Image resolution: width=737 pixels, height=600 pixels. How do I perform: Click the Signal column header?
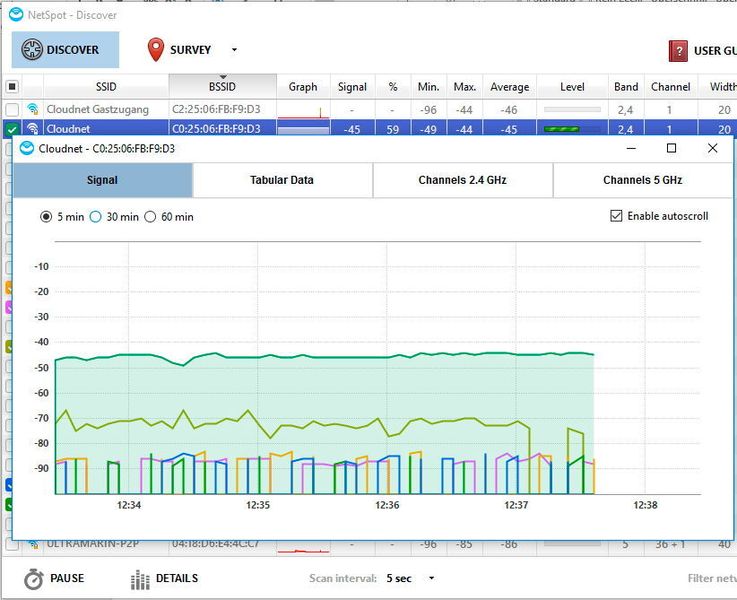tap(352, 87)
